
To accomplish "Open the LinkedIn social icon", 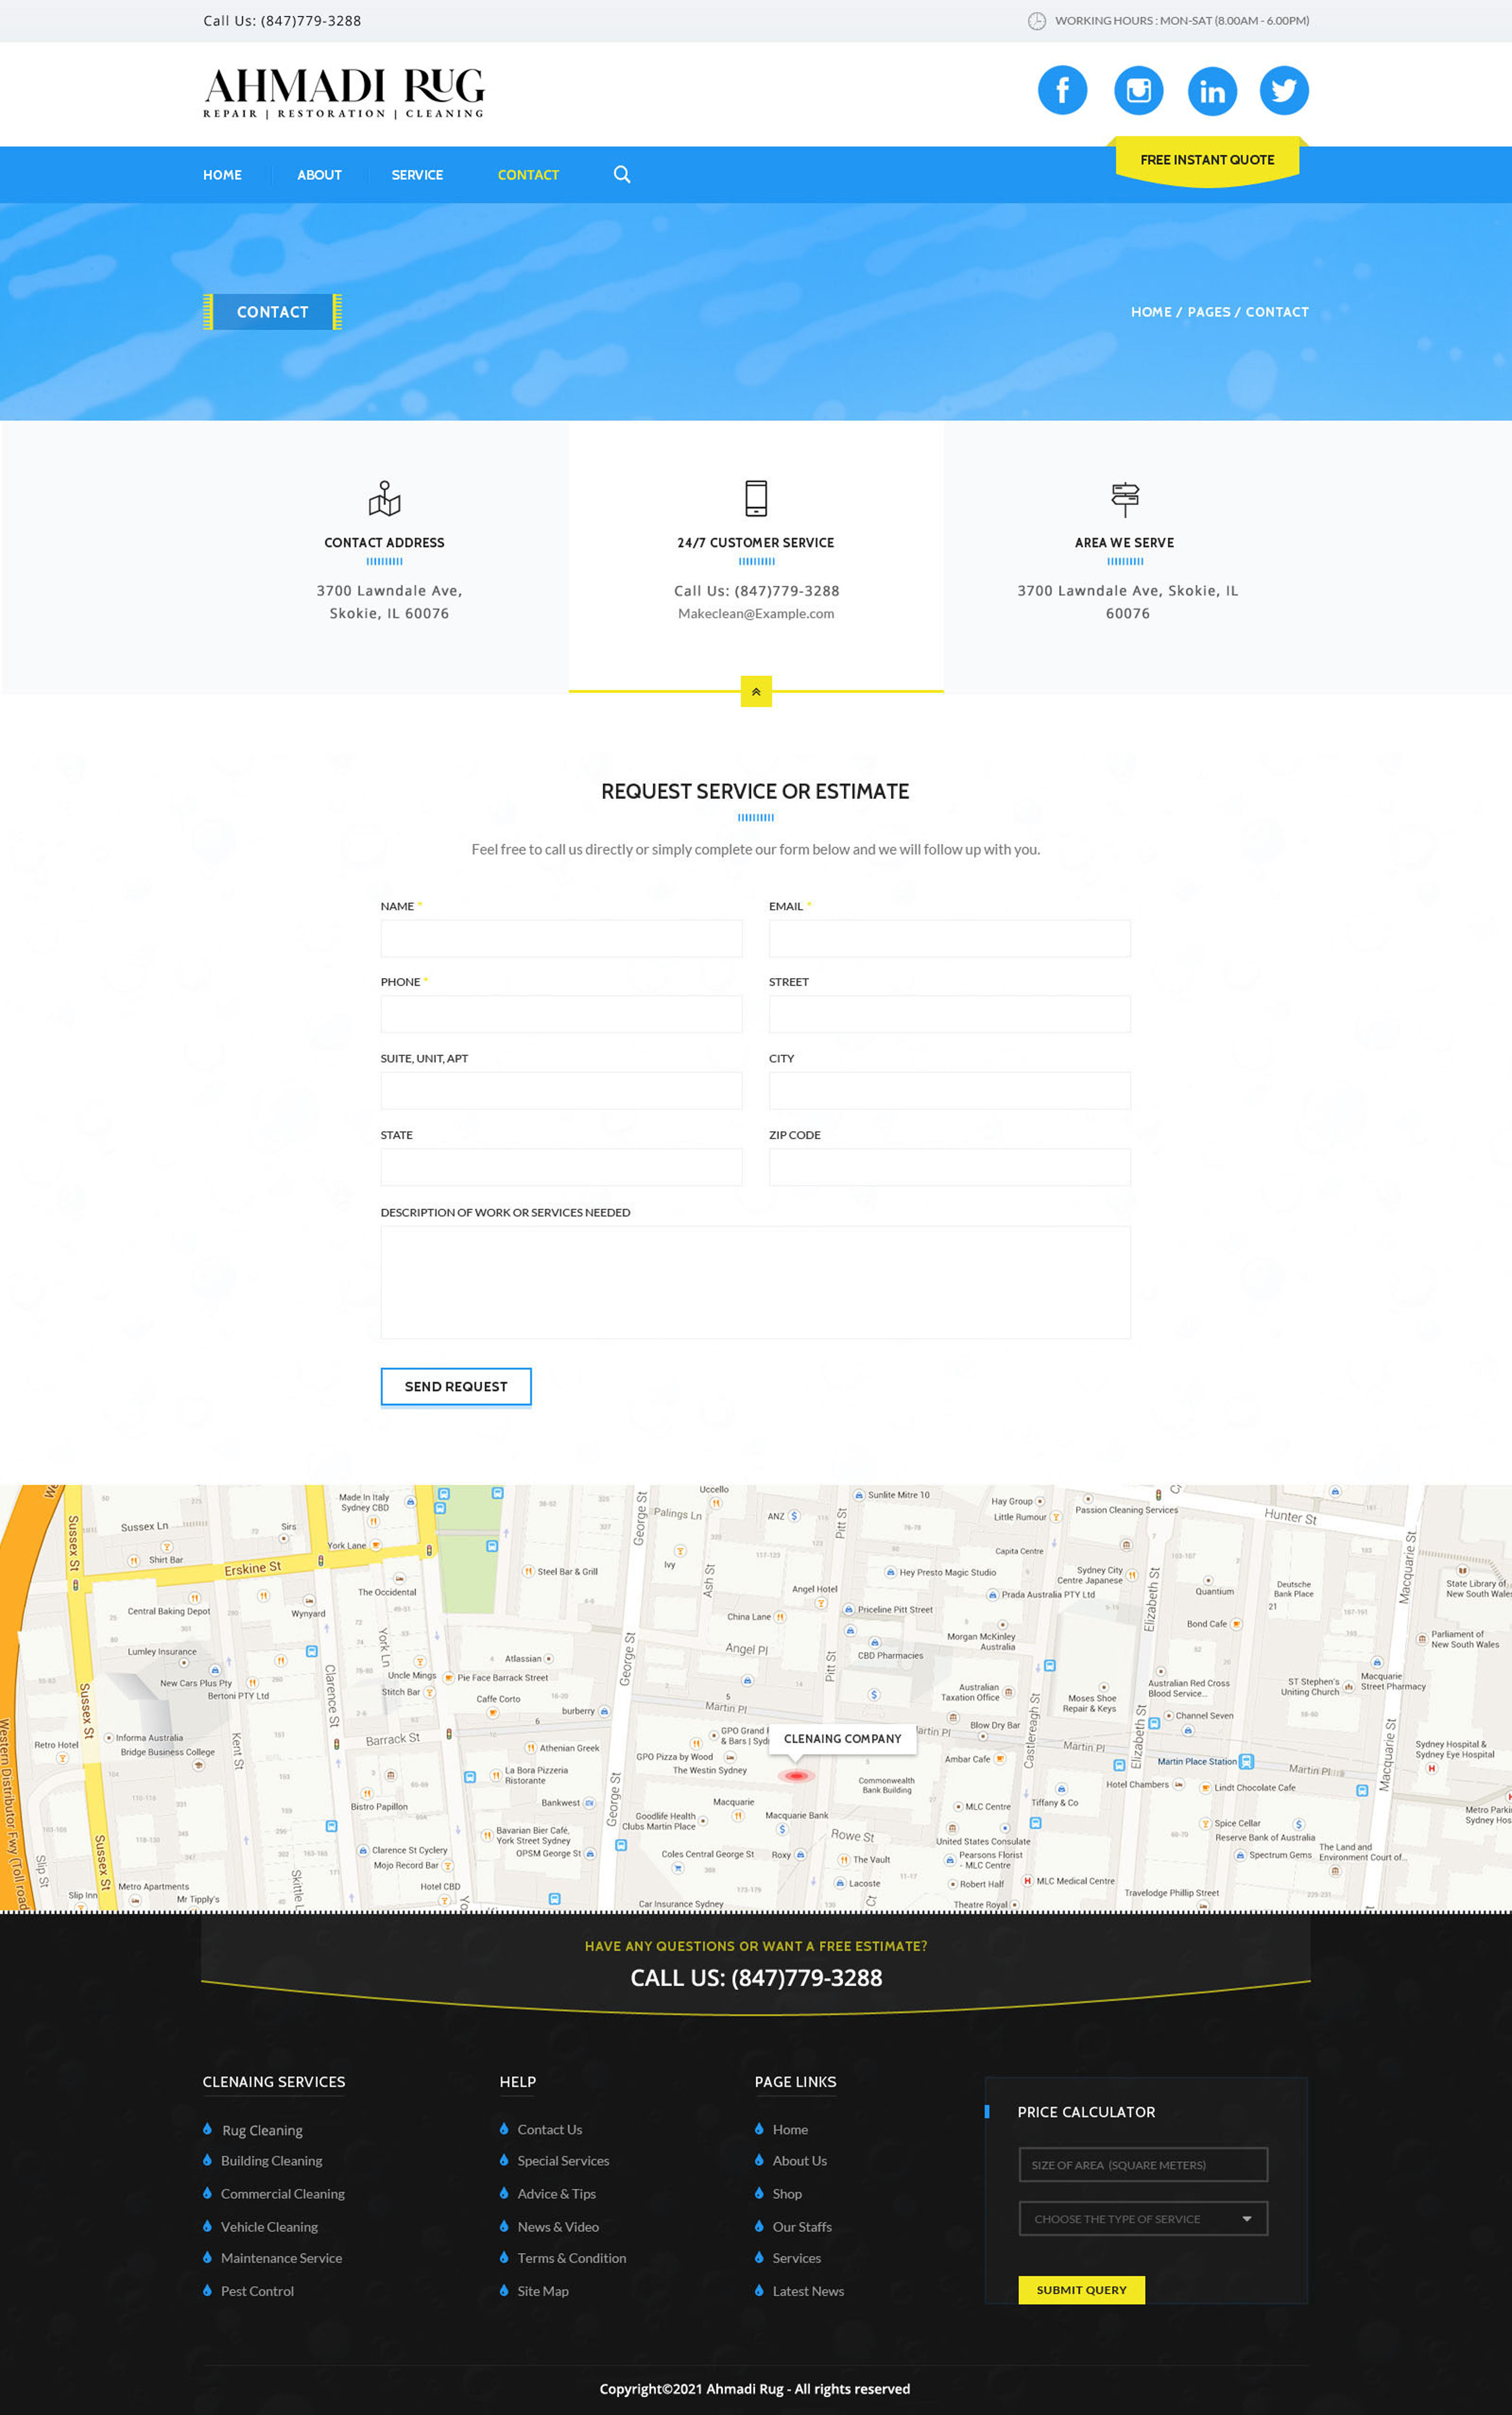I will click(1212, 90).
